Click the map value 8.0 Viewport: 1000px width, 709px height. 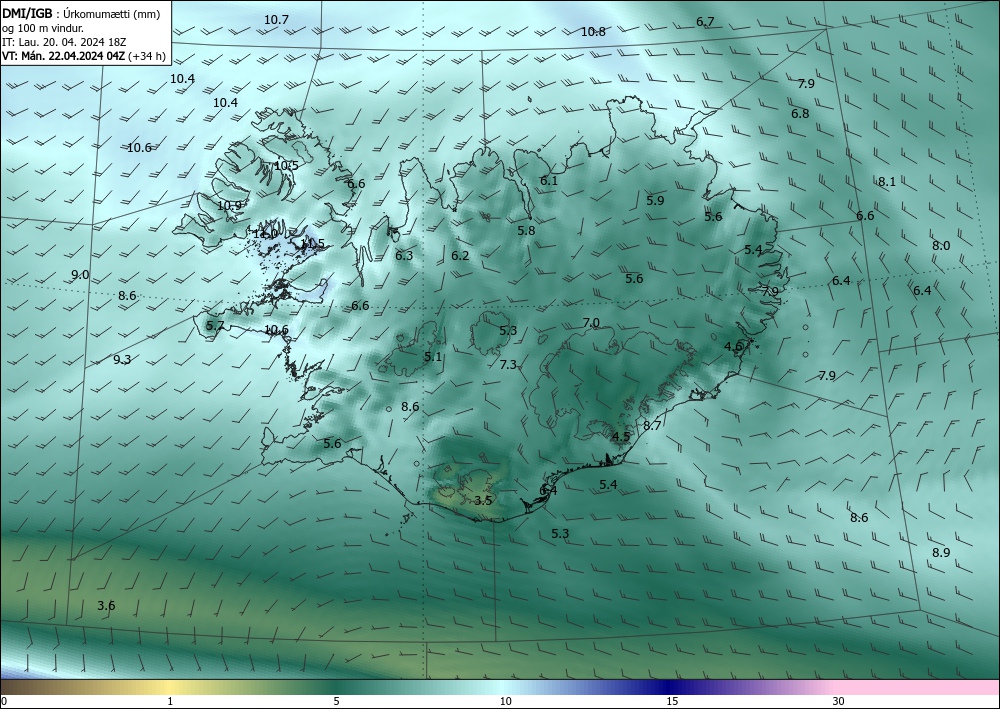click(x=941, y=246)
